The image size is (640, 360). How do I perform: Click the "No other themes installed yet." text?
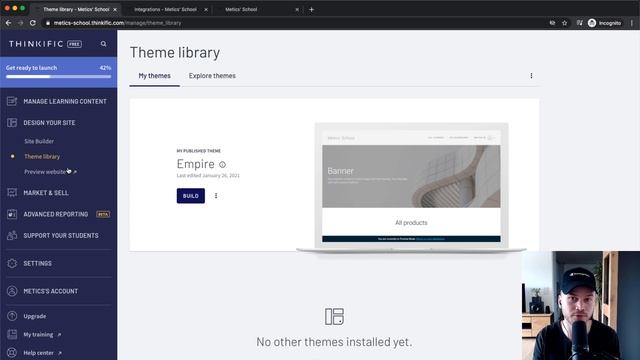click(334, 342)
